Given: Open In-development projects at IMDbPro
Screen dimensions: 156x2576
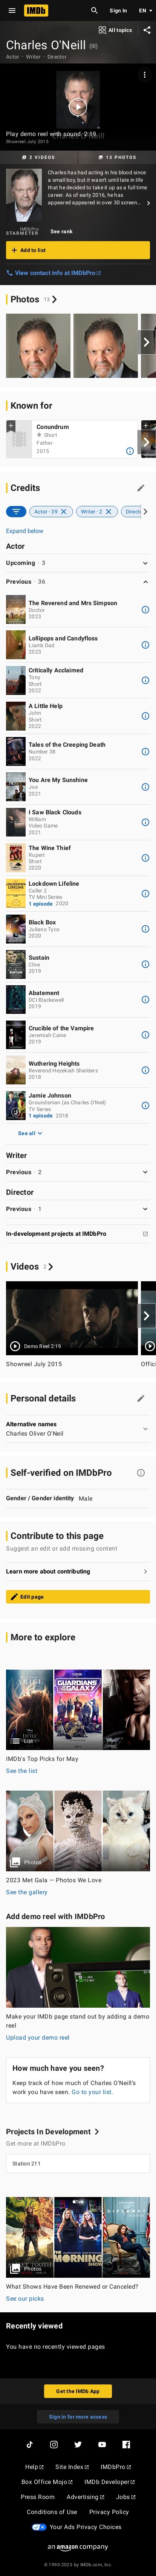Looking at the screenshot, I should click(x=78, y=1233).
